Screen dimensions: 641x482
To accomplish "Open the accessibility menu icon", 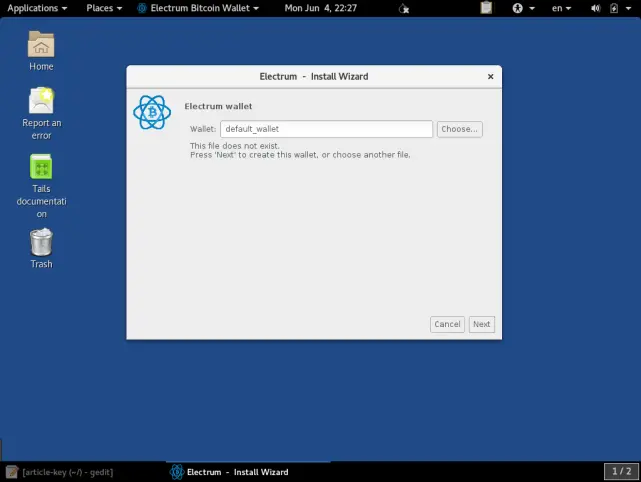I will tap(518, 8).
